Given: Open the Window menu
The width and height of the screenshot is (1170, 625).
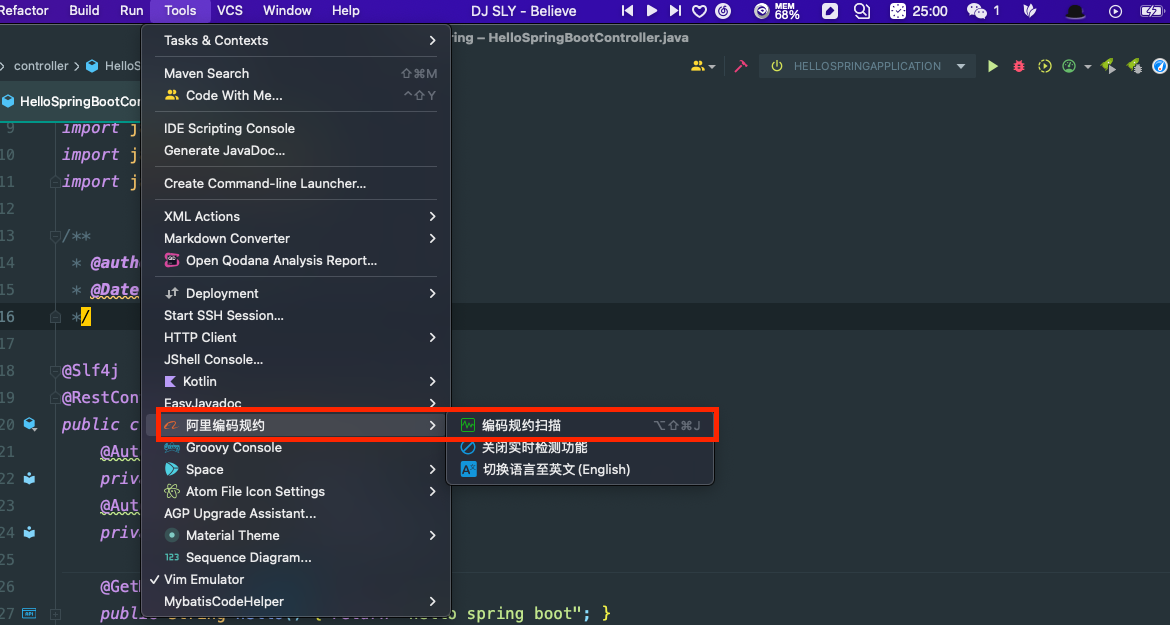Looking at the screenshot, I should [x=287, y=10].
